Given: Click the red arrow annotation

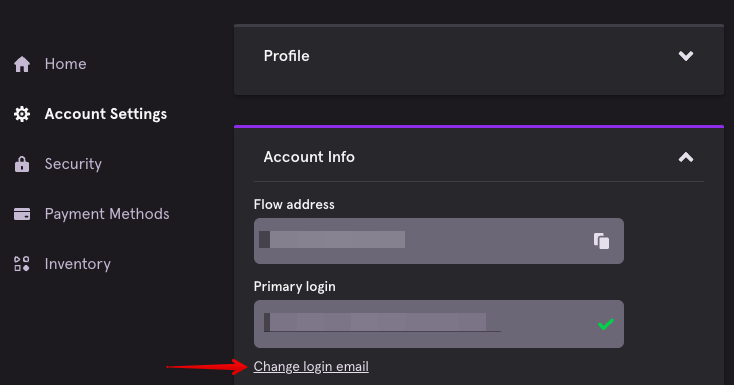Looking at the screenshot, I should coord(207,367).
